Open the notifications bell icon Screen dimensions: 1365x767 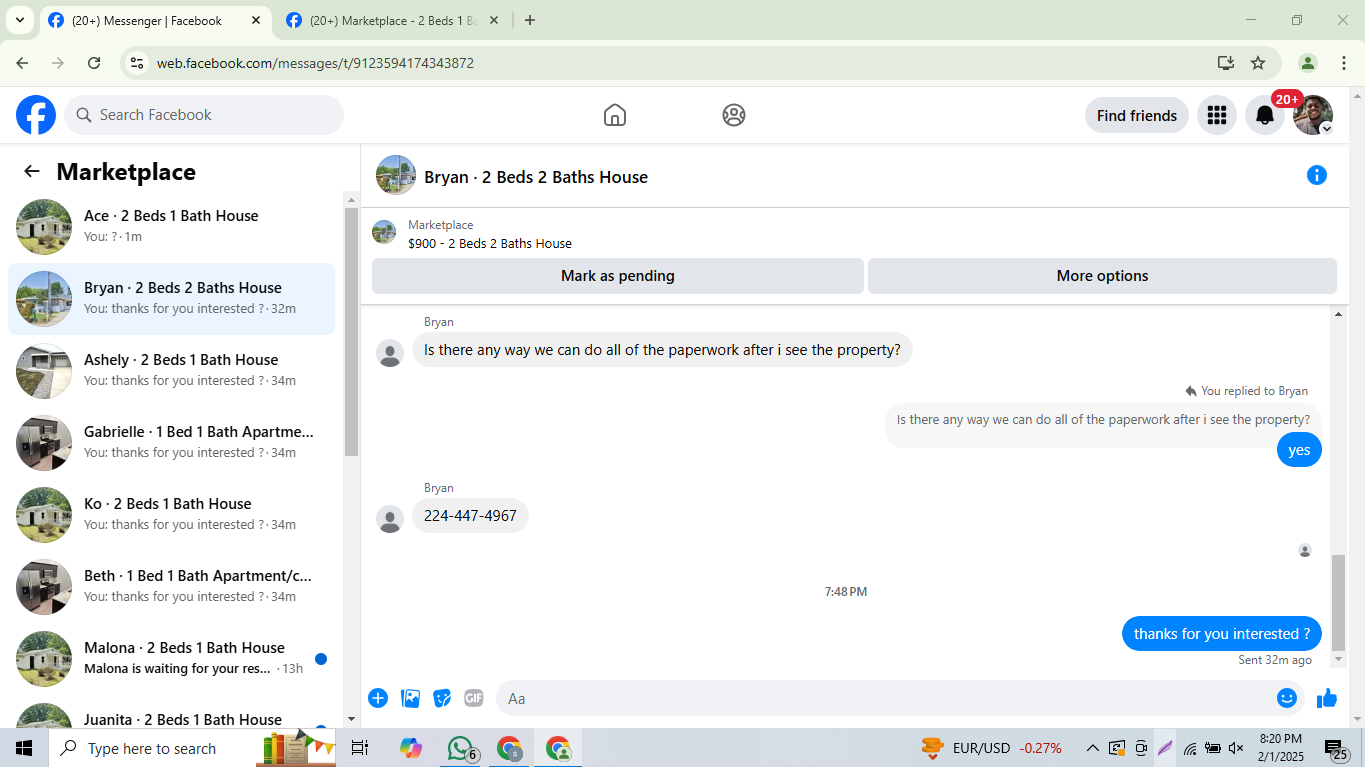pyautogui.click(x=1265, y=115)
